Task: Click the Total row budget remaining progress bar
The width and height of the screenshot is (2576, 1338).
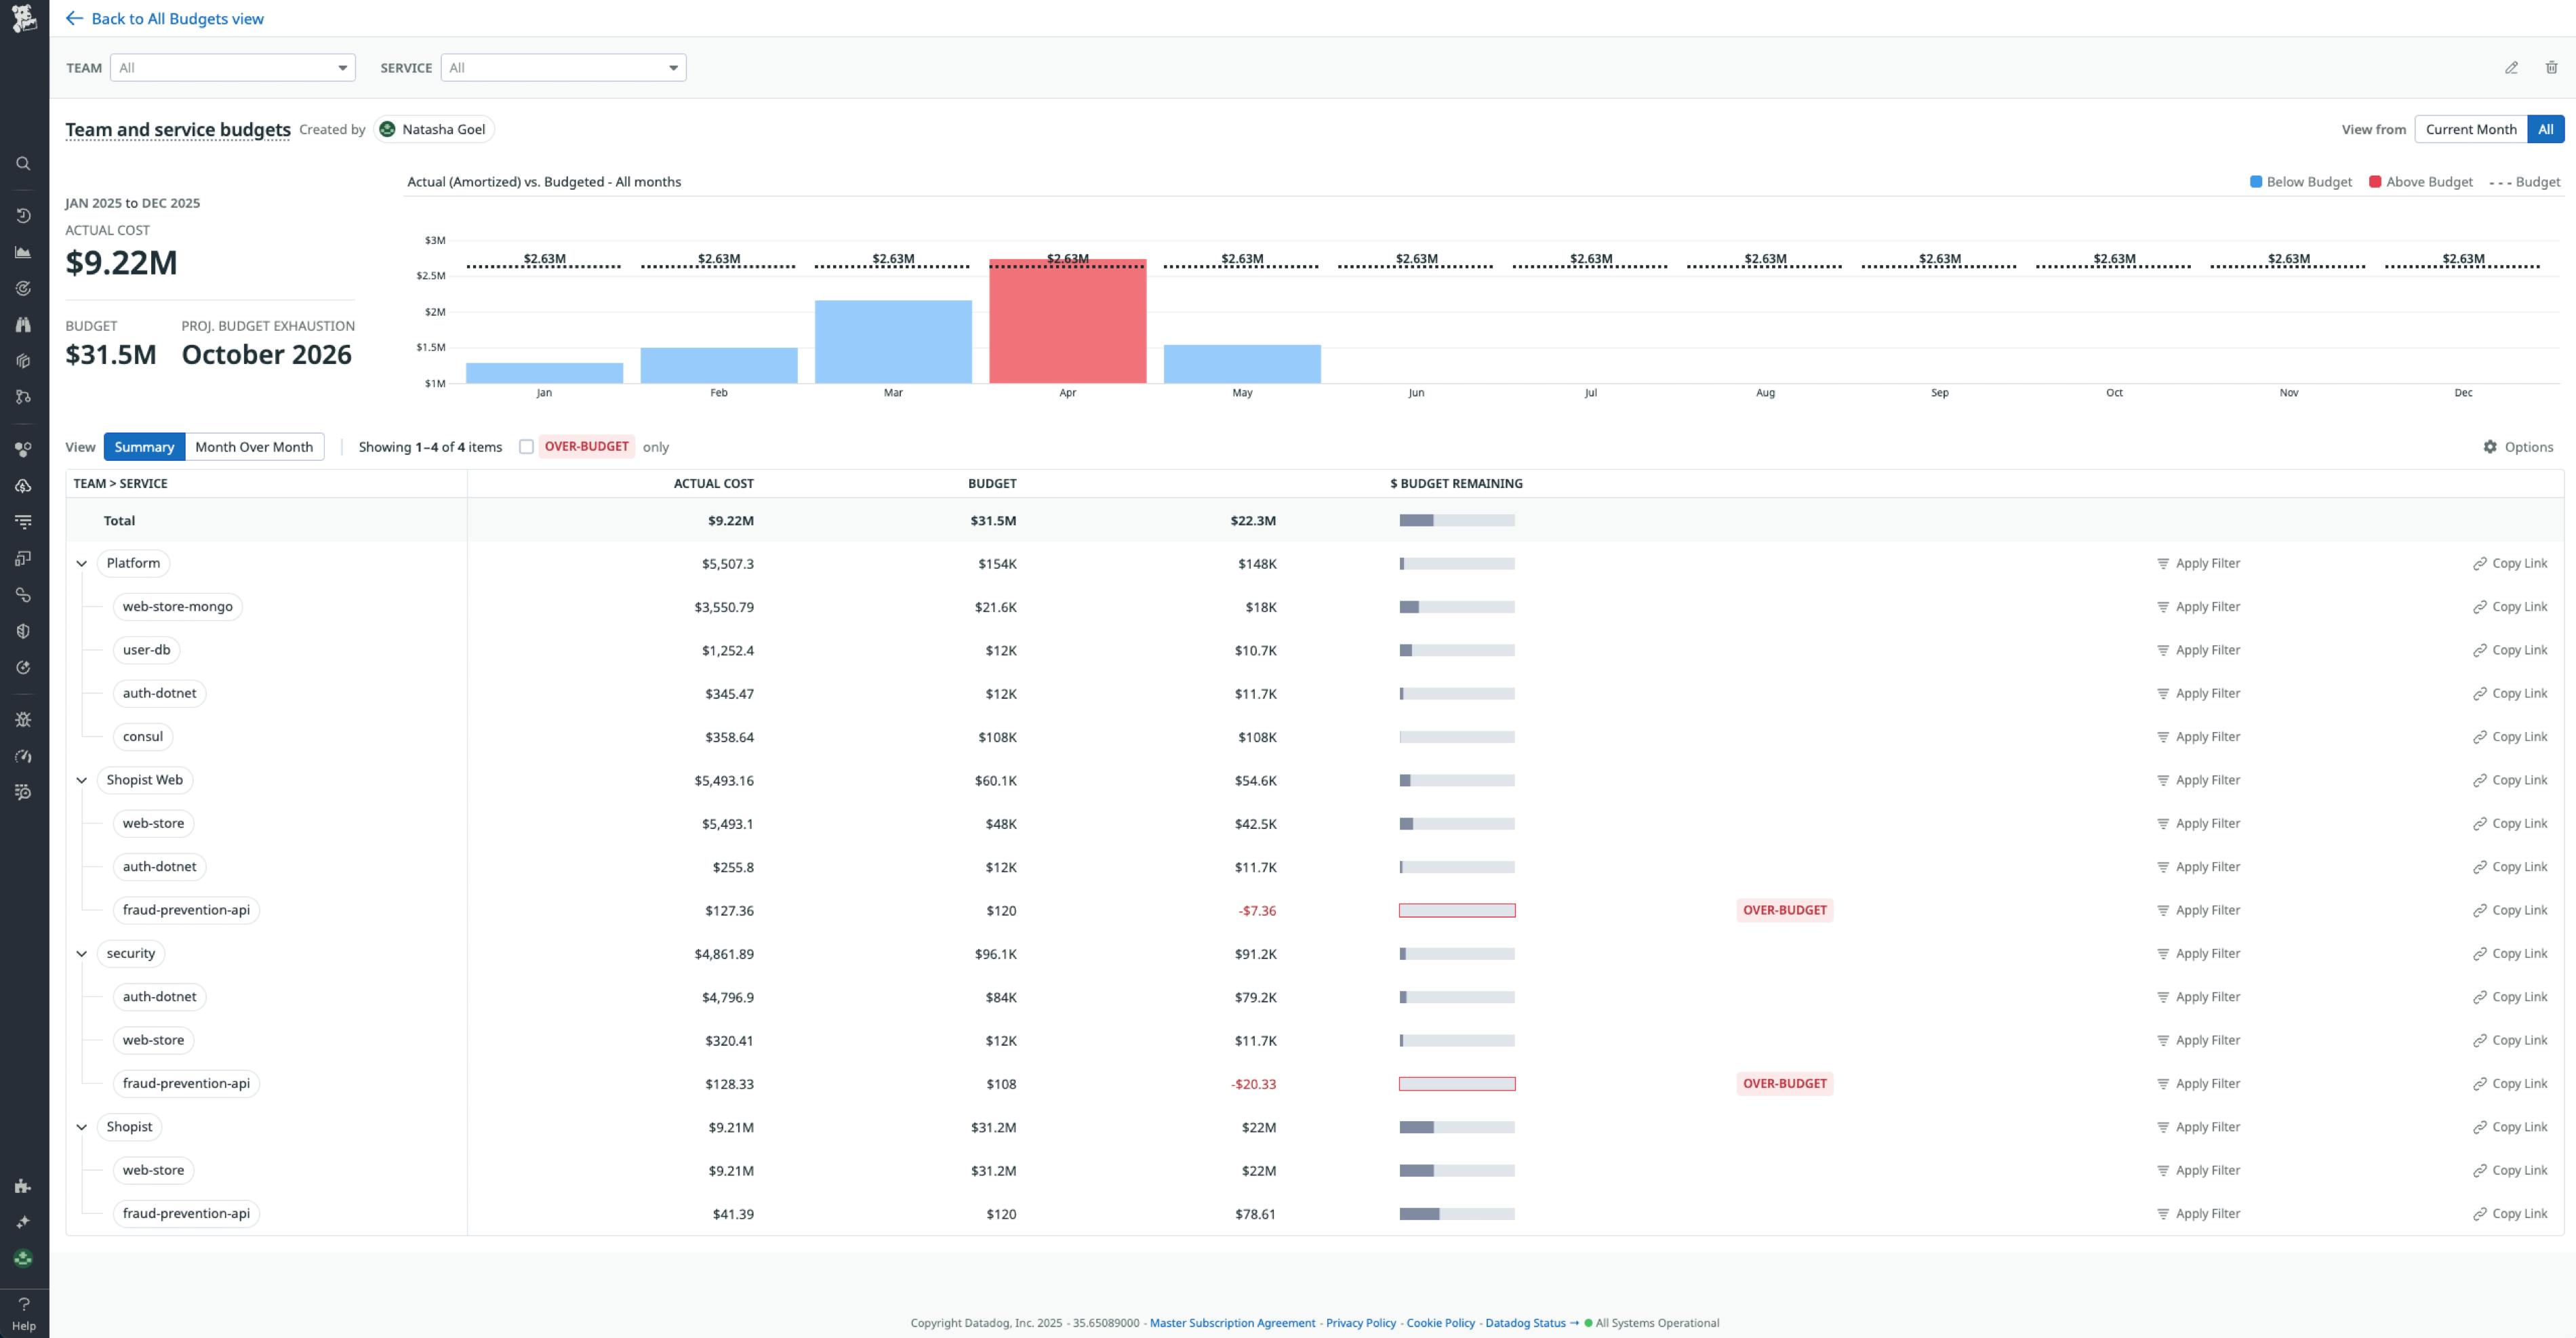Action: (x=1457, y=520)
